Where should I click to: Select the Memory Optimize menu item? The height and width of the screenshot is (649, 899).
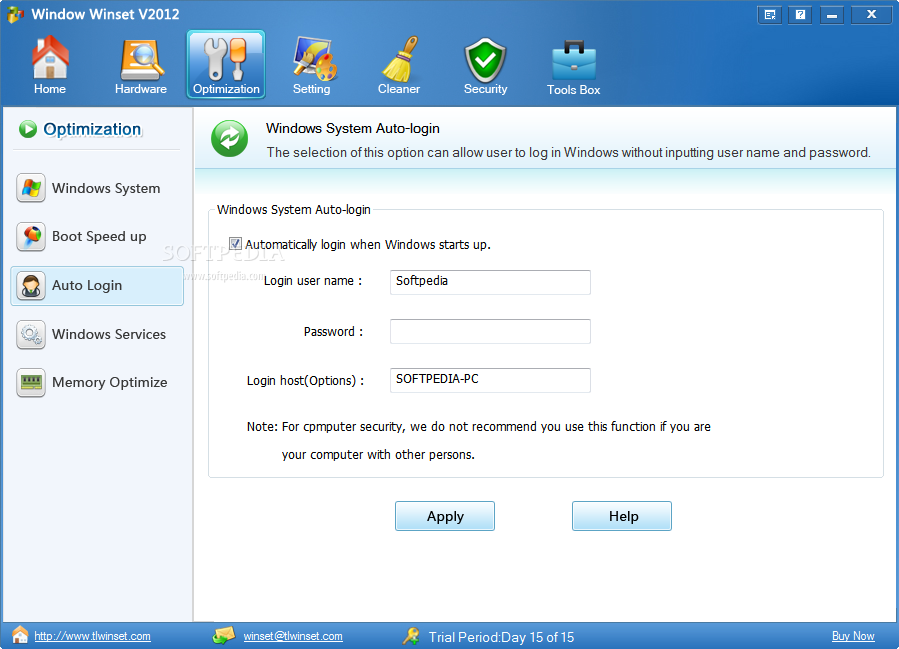click(x=97, y=382)
